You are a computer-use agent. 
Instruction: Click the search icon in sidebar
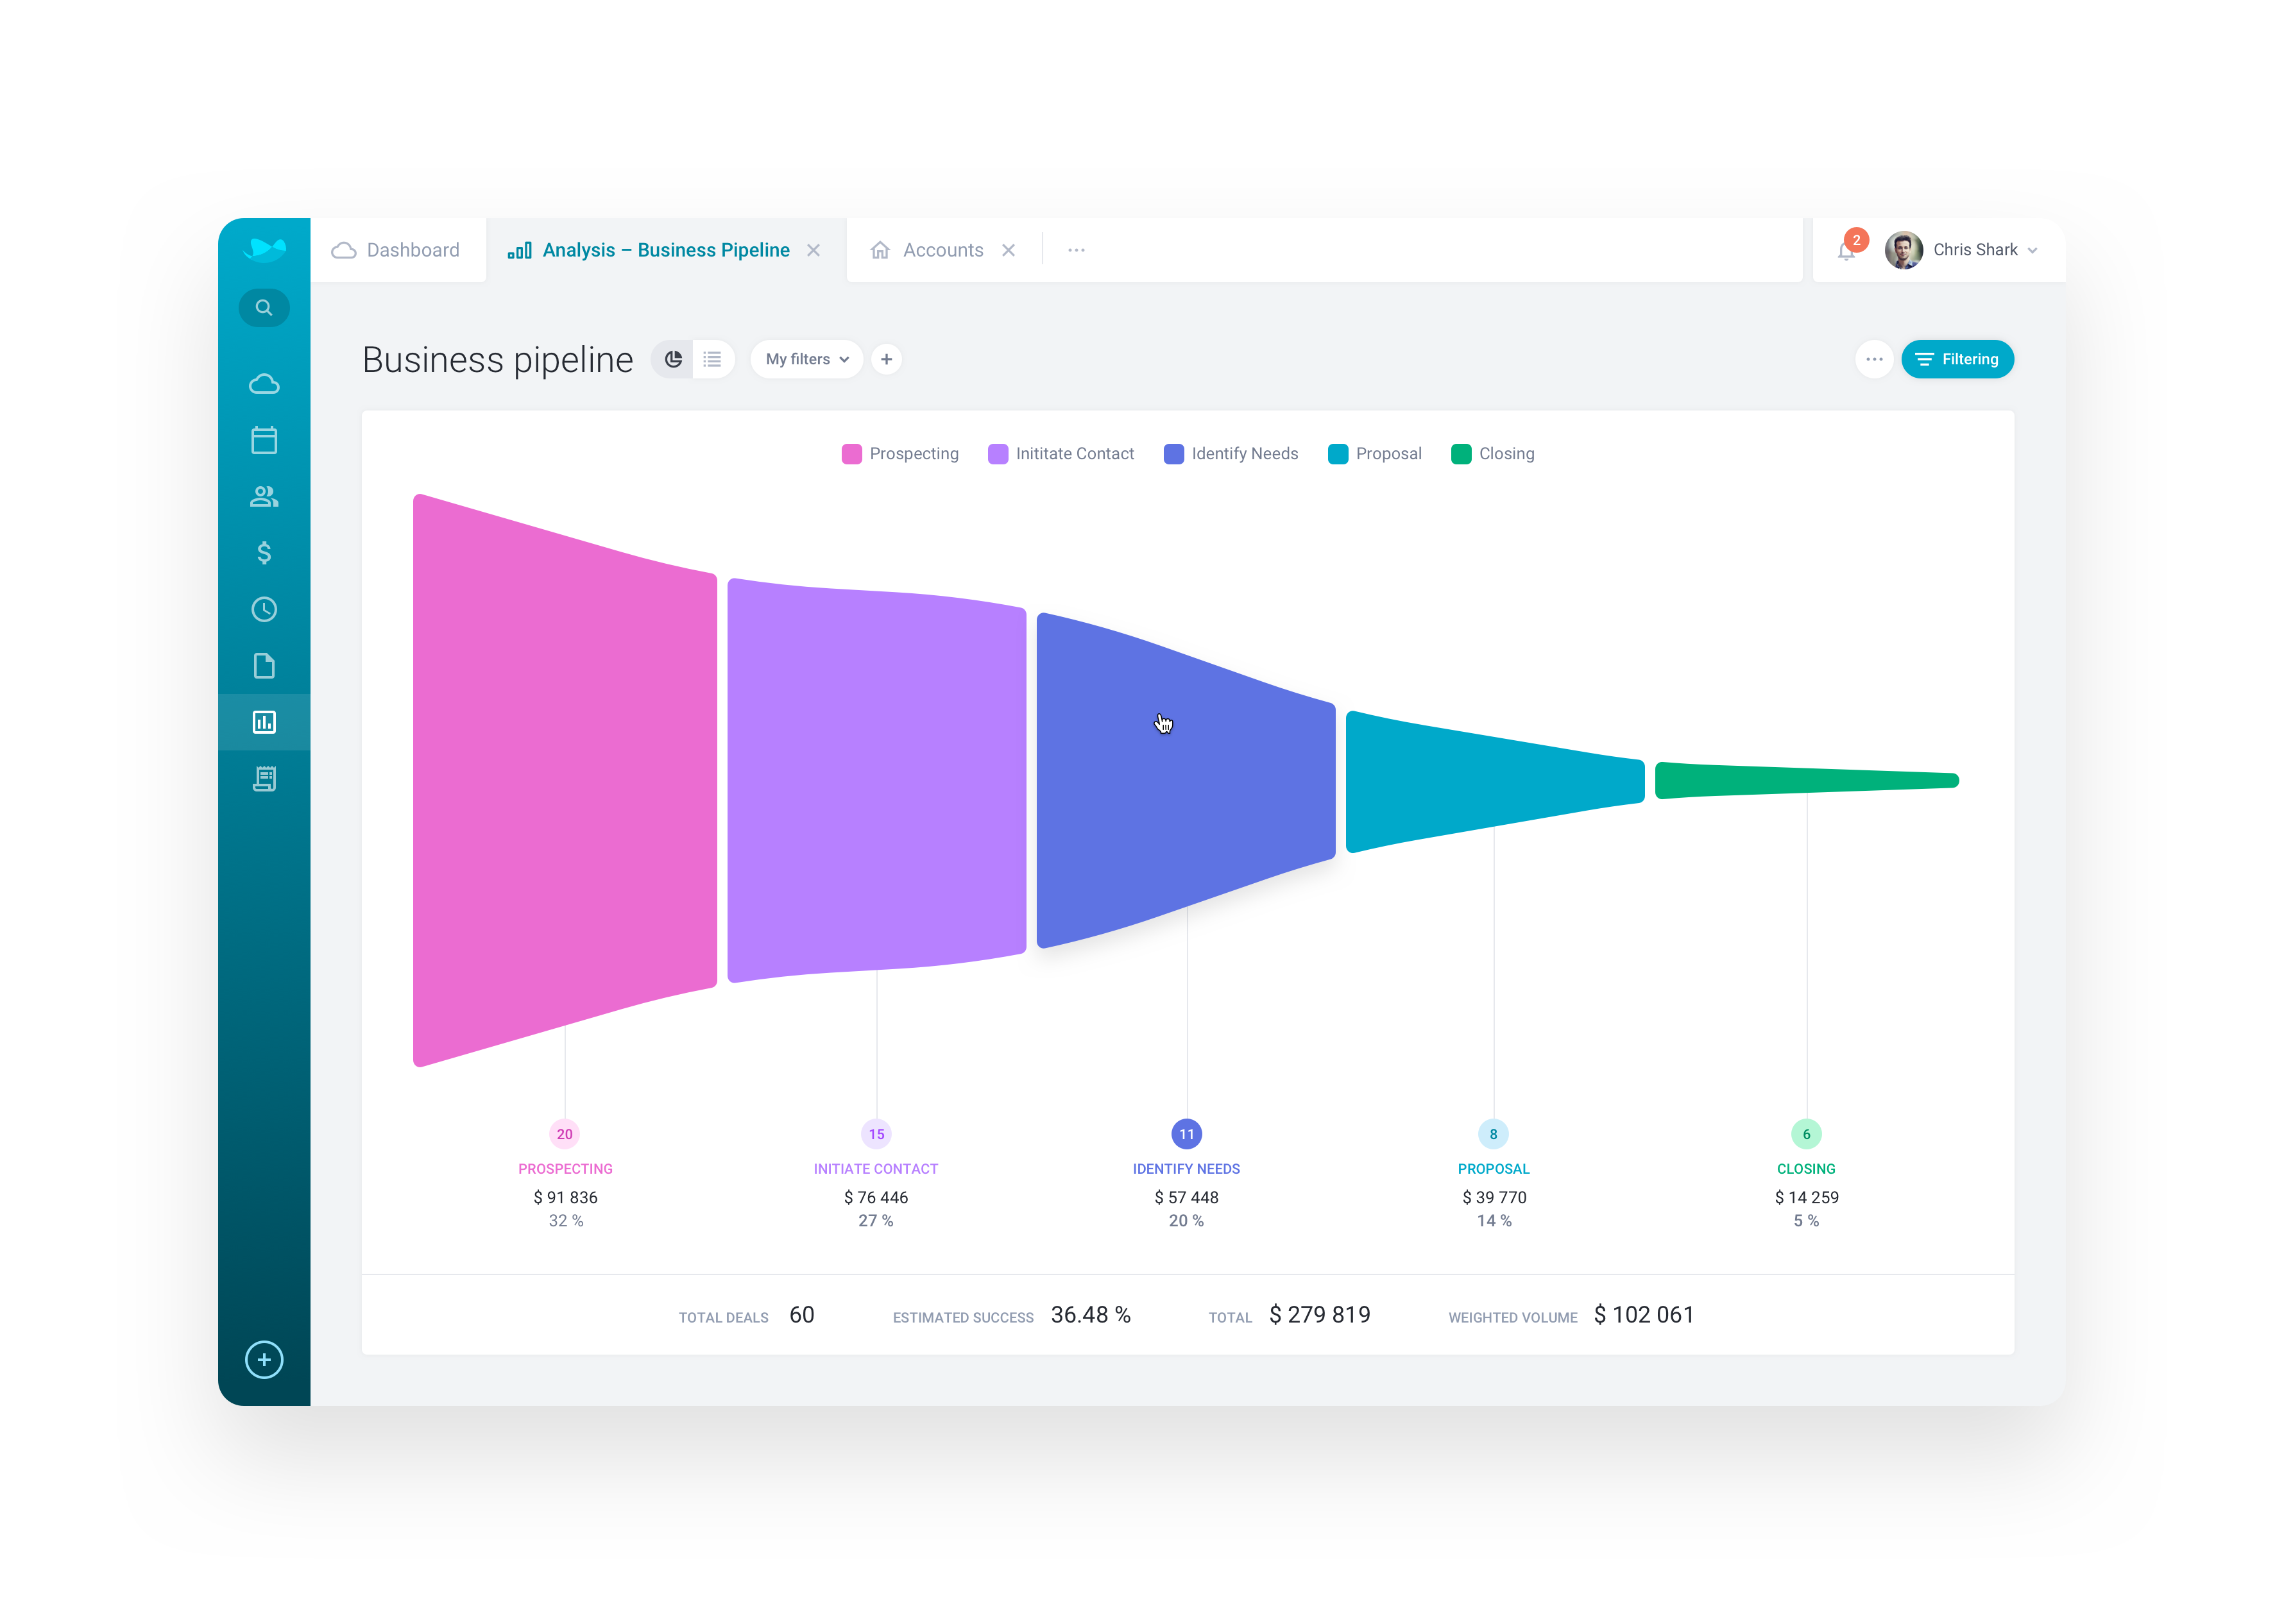pyautogui.click(x=264, y=308)
